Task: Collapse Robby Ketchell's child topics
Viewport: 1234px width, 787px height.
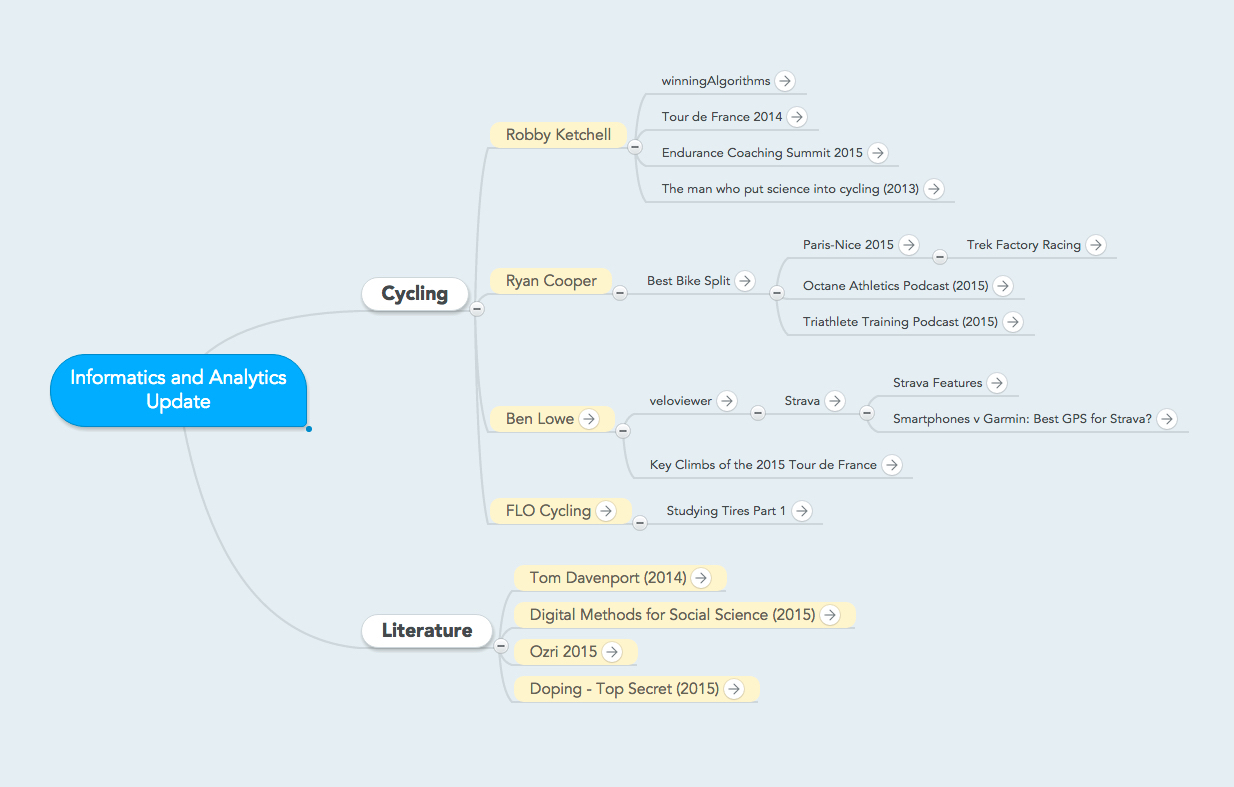Action: point(634,148)
